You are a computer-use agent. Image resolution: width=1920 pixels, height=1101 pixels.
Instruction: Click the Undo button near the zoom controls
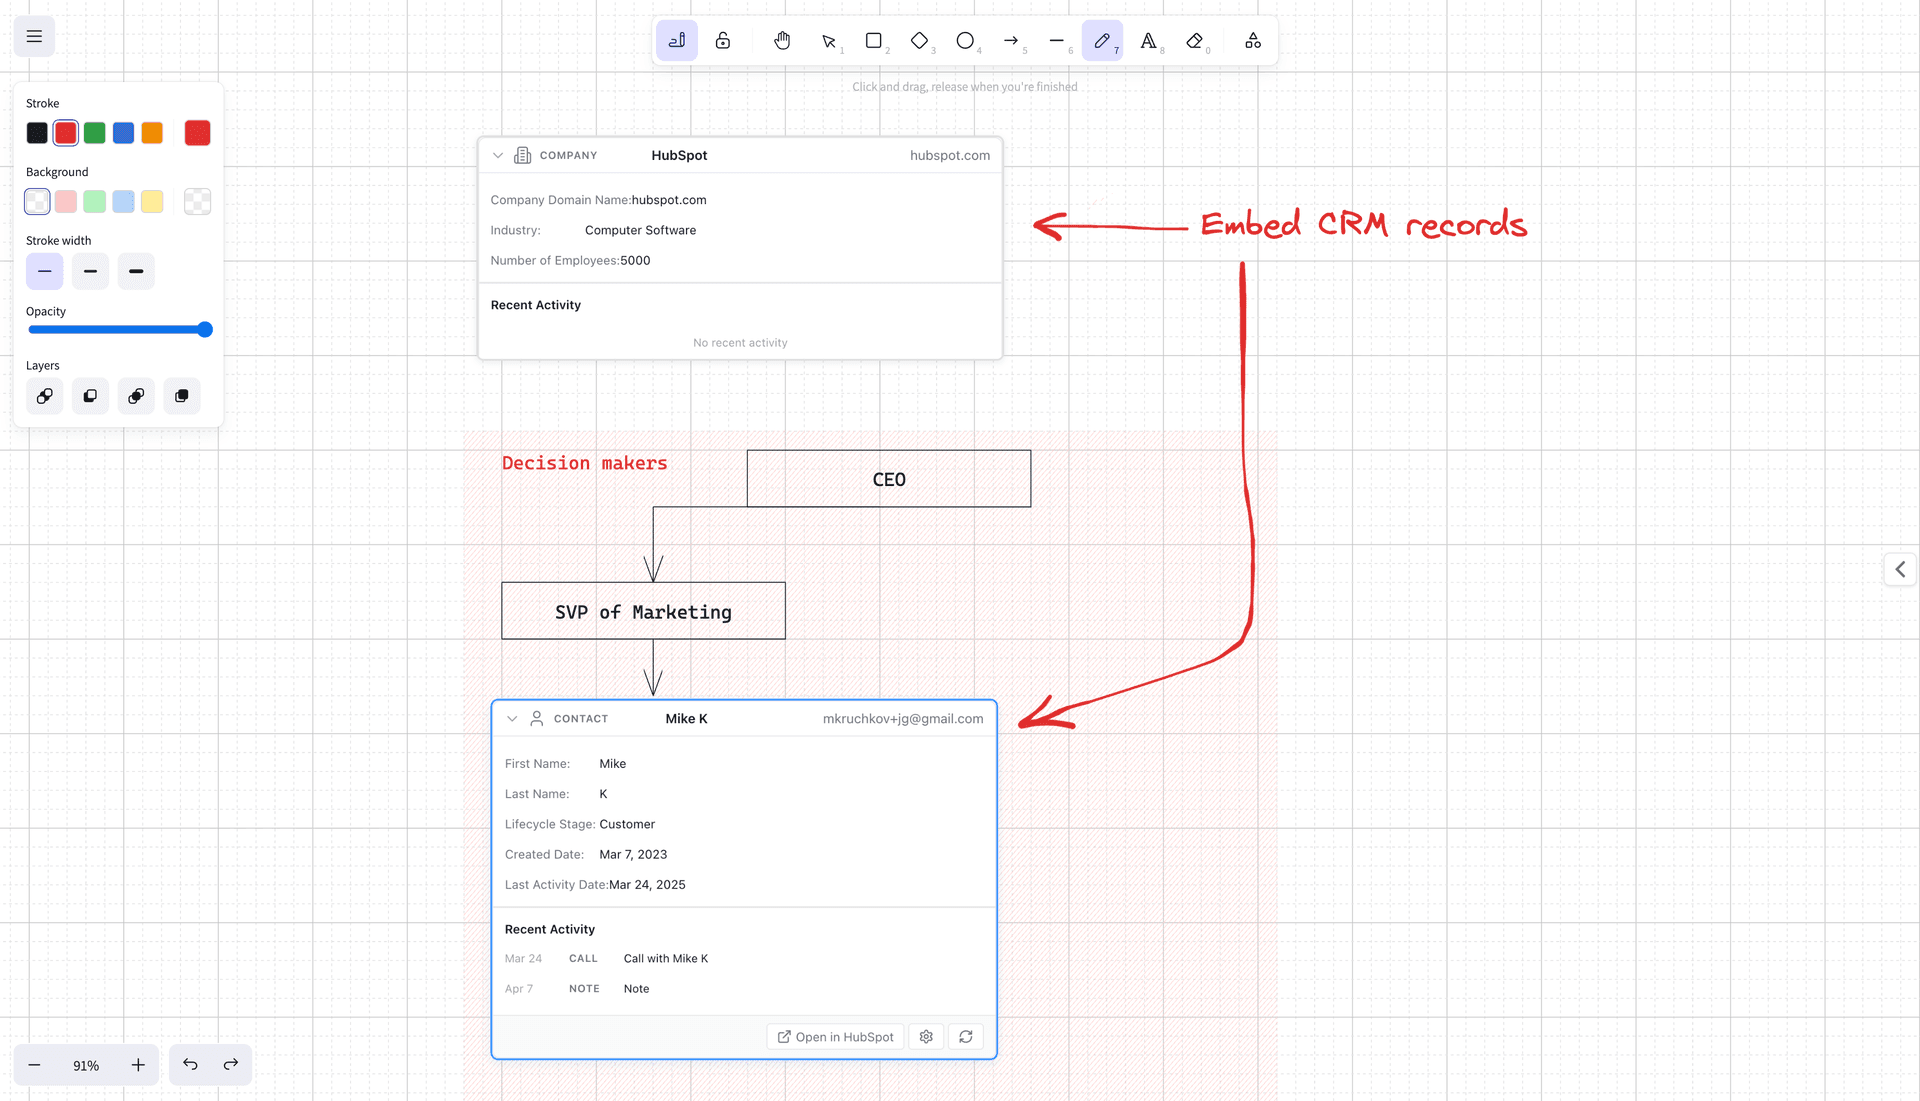coord(190,1065)
